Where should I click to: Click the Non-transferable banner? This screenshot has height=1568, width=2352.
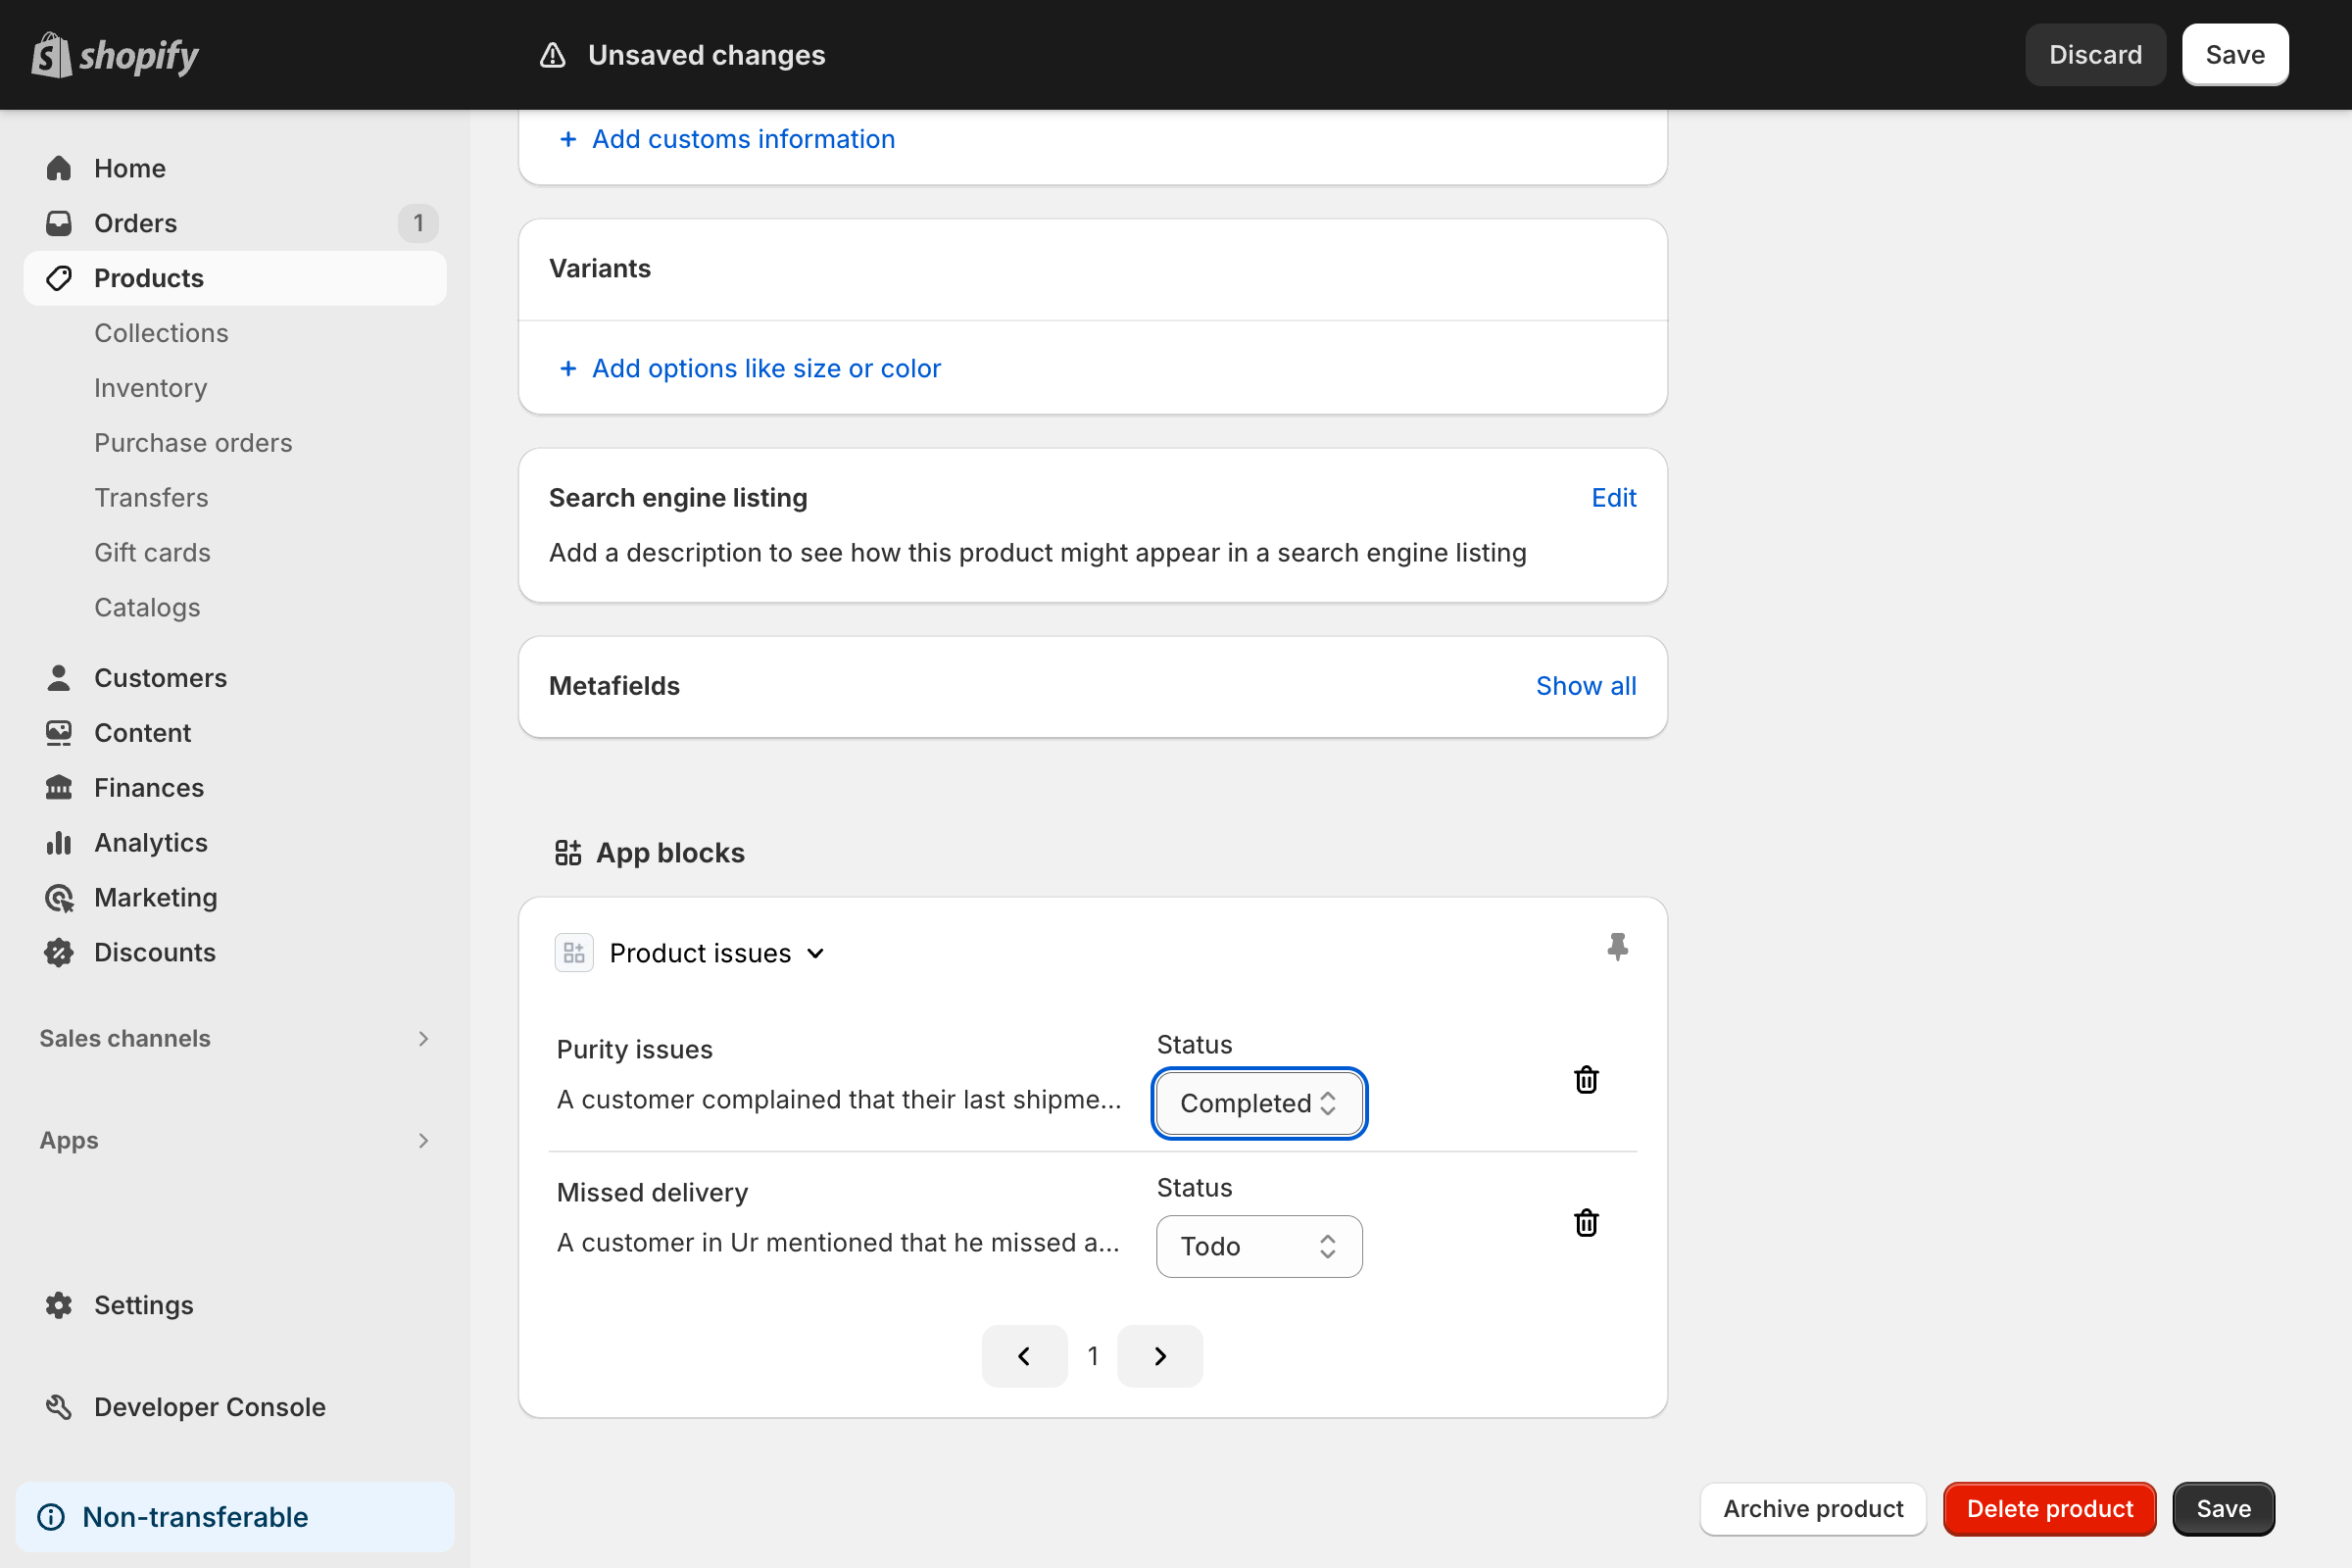(x=235, y=1517)
